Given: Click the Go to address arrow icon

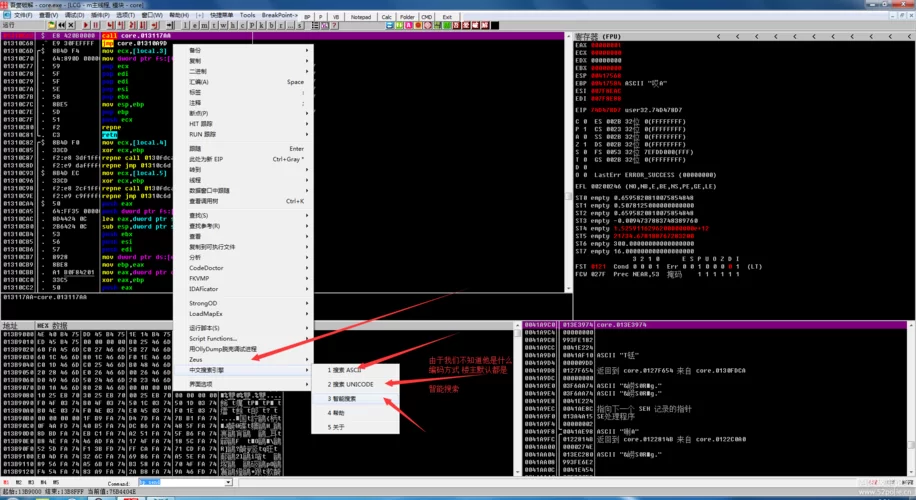Looking at the screenshot, I should click(170, 25).
